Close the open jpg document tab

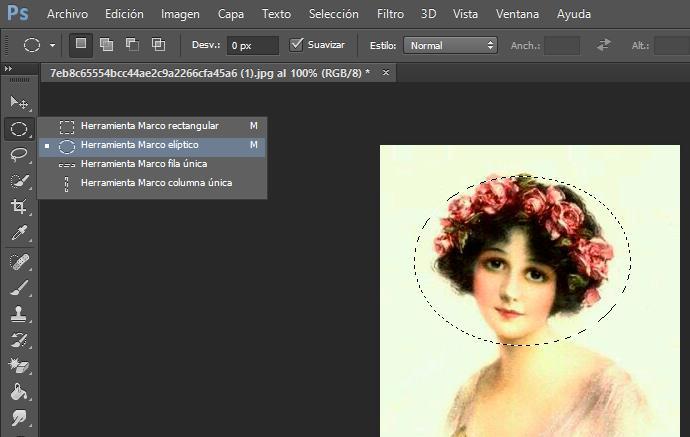[x=386, y=72]
